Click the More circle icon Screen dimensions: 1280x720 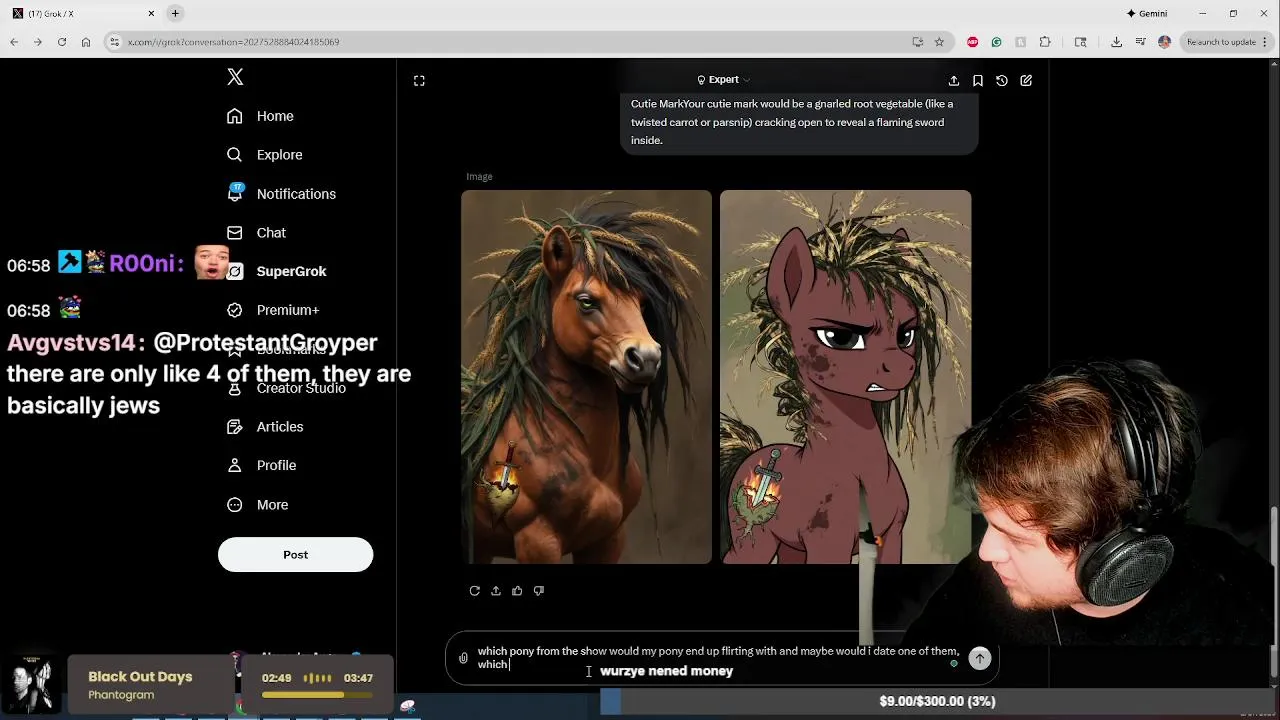point(235,505)
